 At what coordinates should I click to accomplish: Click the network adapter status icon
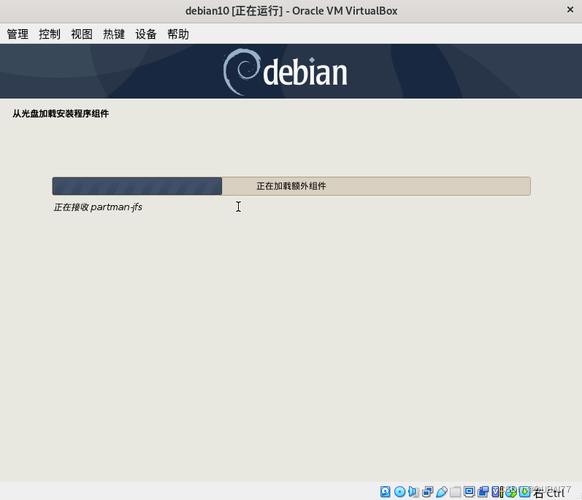[428, 491]
